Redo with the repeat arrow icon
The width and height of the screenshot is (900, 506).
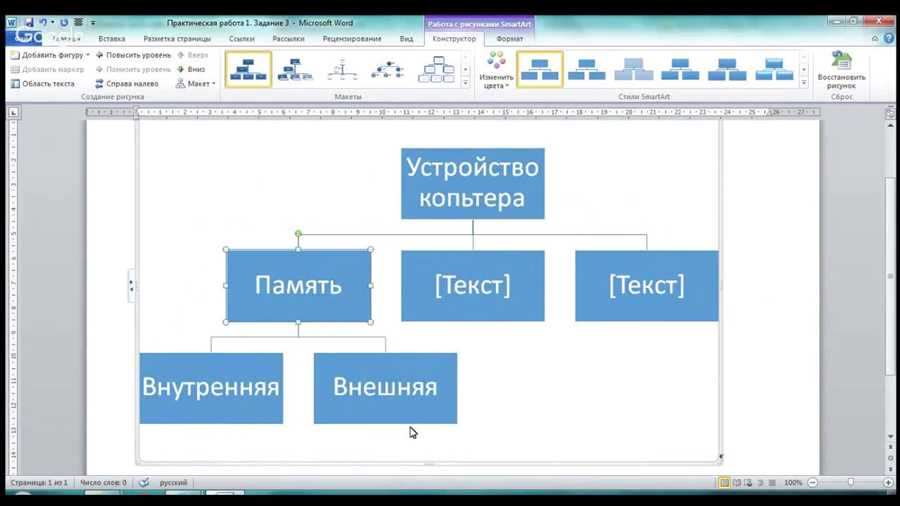tap(64, 22)
